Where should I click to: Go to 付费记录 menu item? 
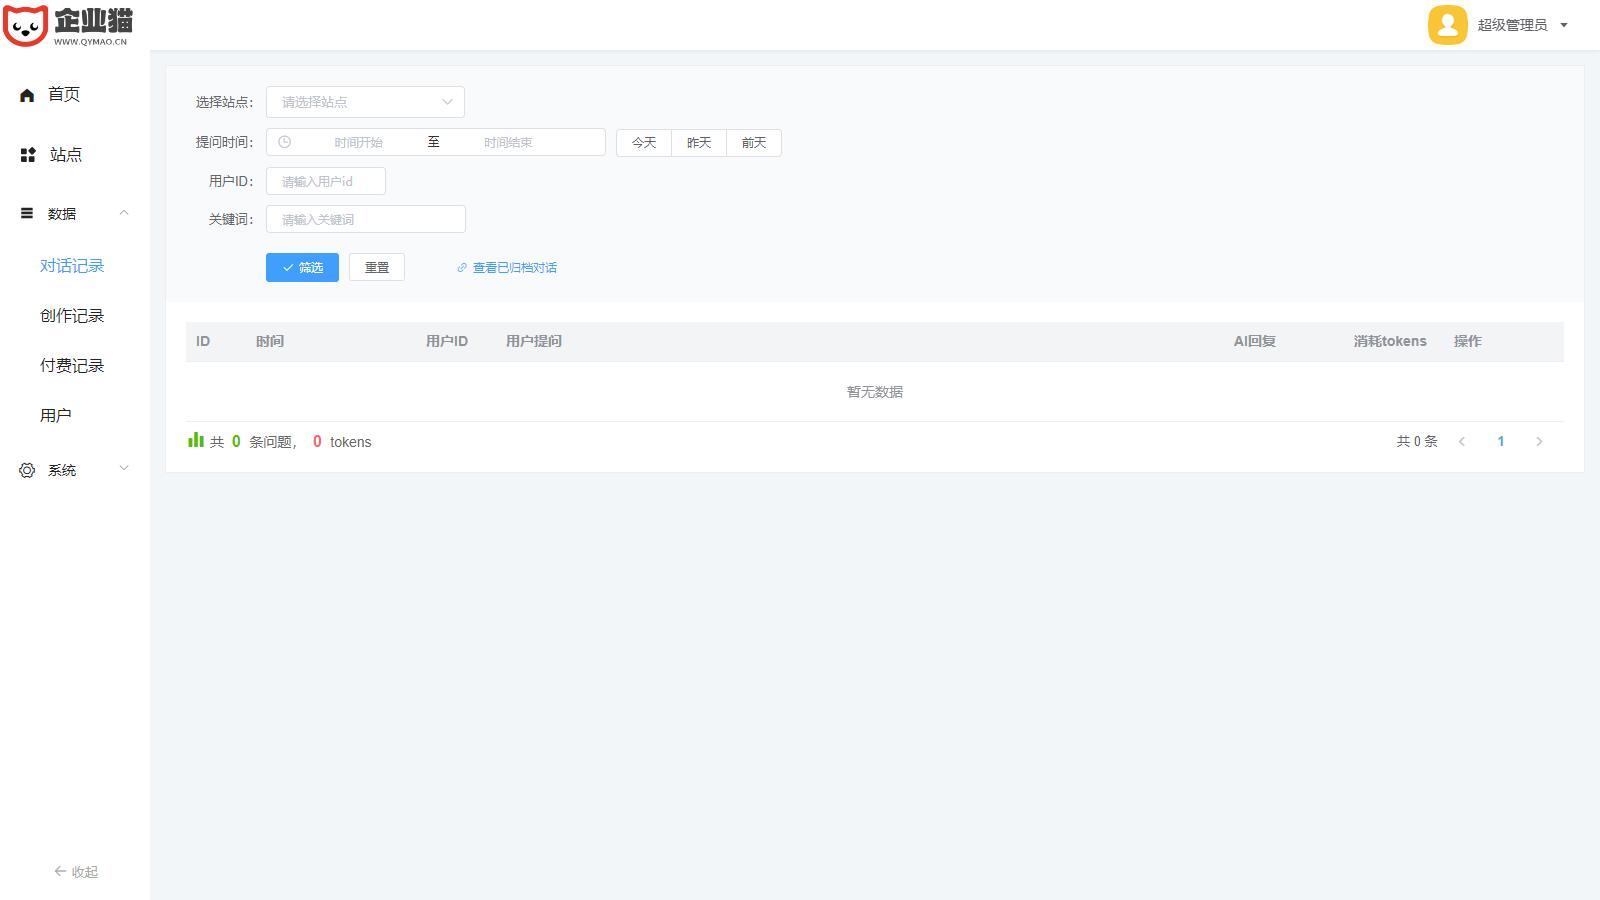coord(72,366)
